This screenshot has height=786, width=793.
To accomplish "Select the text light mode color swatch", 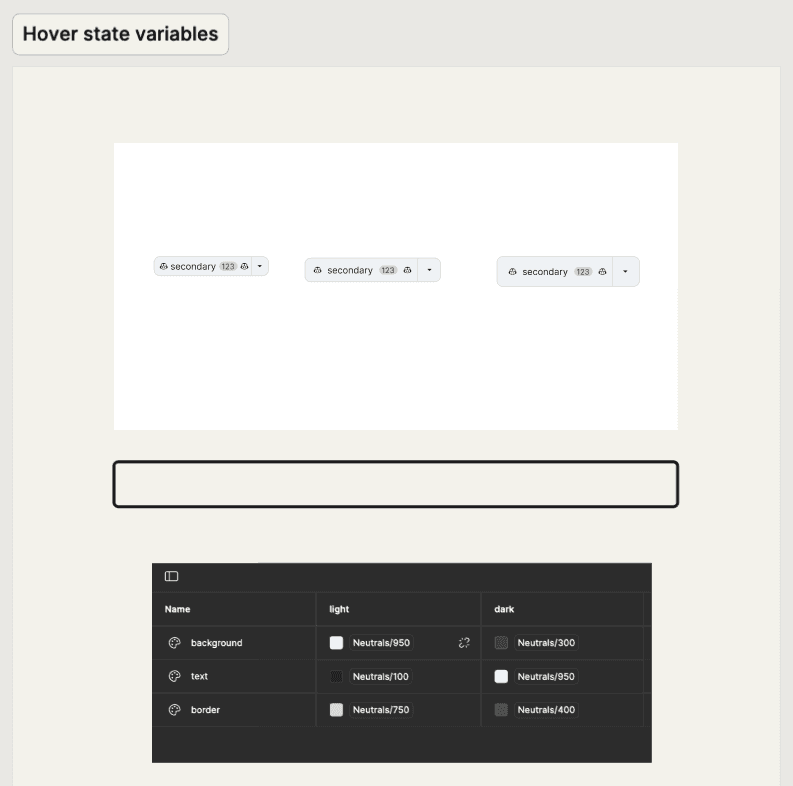I will coord(336,676).
